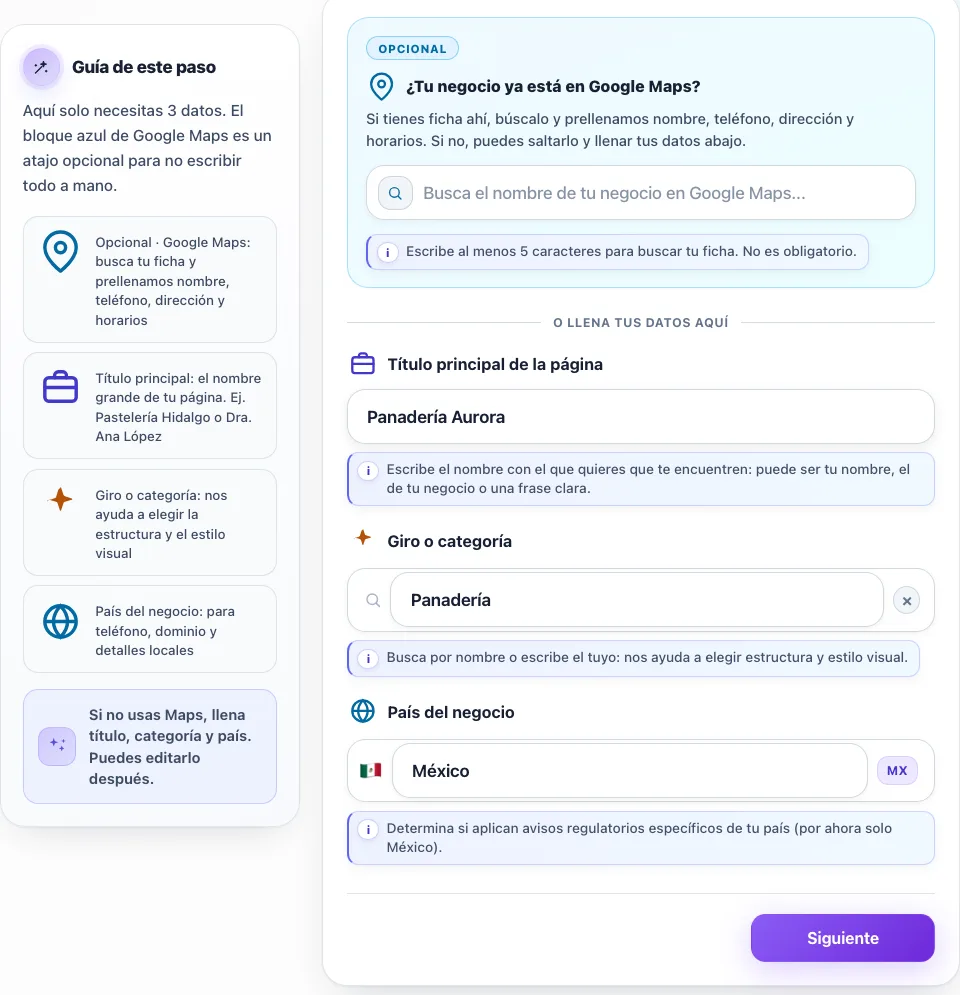Click the orange sparkle icon in the Giro o categoría guide card
This screenshot has width=960, height=995.
point(60,499)
